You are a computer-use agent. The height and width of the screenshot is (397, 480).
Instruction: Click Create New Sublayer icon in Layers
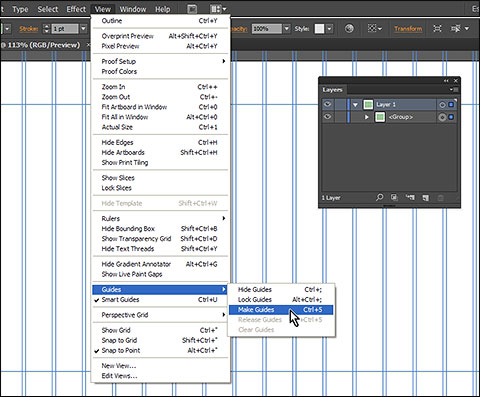coord(410,197)
